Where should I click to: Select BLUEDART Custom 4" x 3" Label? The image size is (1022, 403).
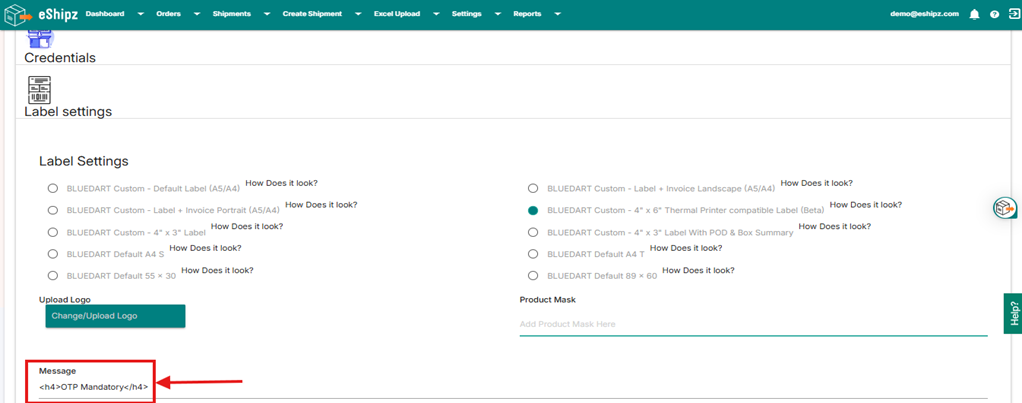pyautogui.click(x=53, y=232)
